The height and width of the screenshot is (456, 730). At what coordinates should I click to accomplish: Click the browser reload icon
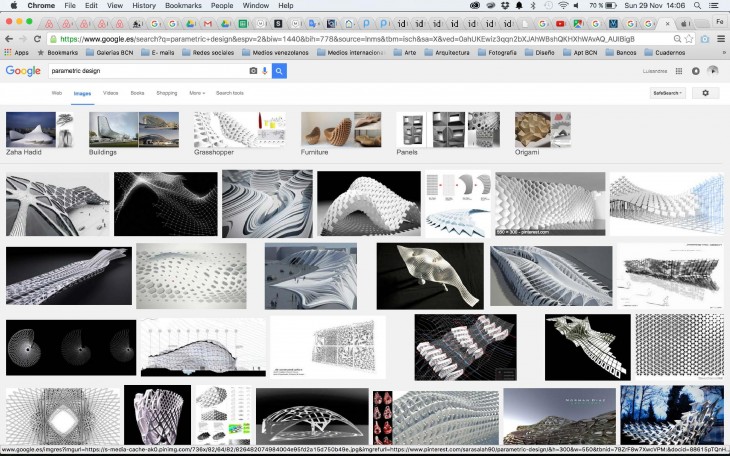pyautogui.click(x=38, y=39)
